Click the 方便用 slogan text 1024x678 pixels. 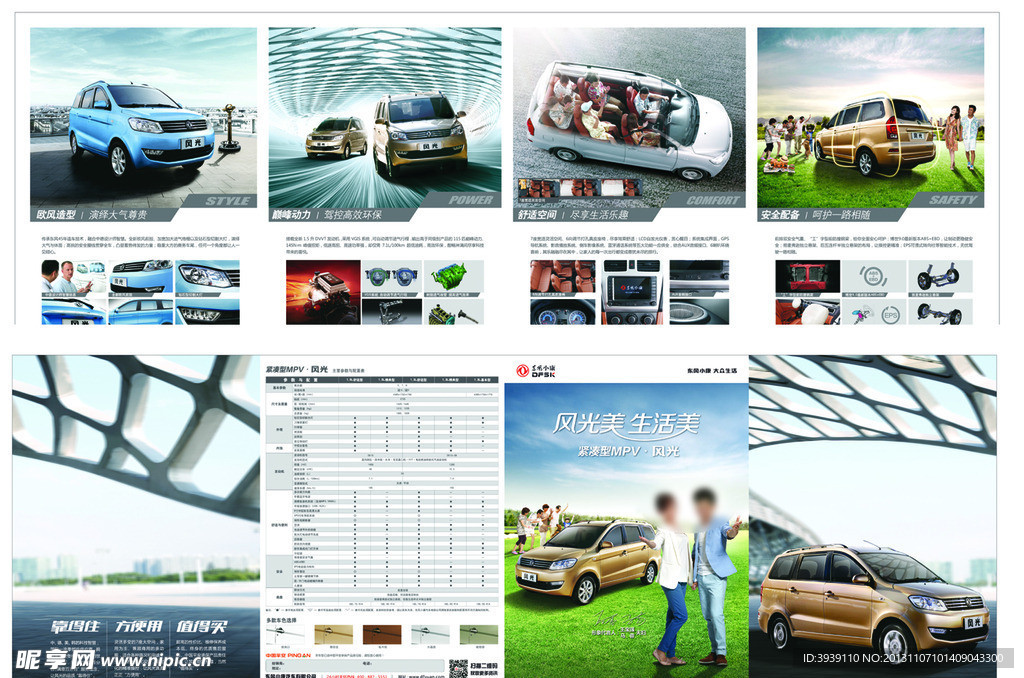(x=138, y=626)
